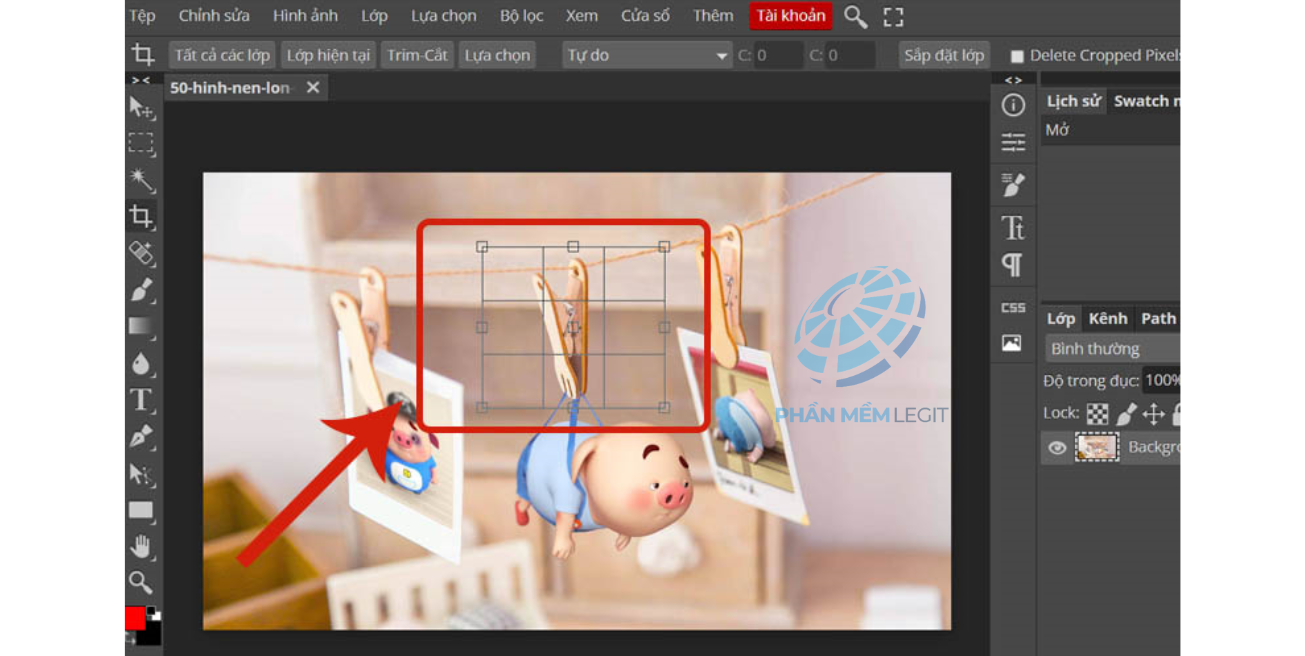Switch to the Kênh channels tab
Screen dimensions: 1305x656
[x=1108, y=319]
